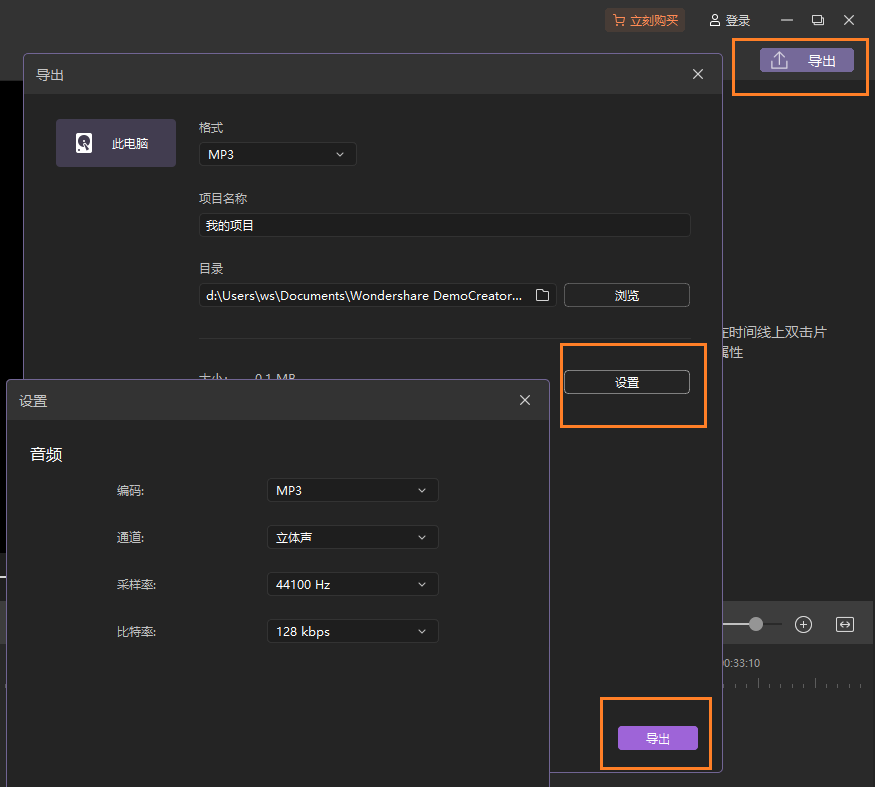The width and height of the screenshot is (875, 787).
Task: Select the 此电脑 tab
Action: (116, 143)
